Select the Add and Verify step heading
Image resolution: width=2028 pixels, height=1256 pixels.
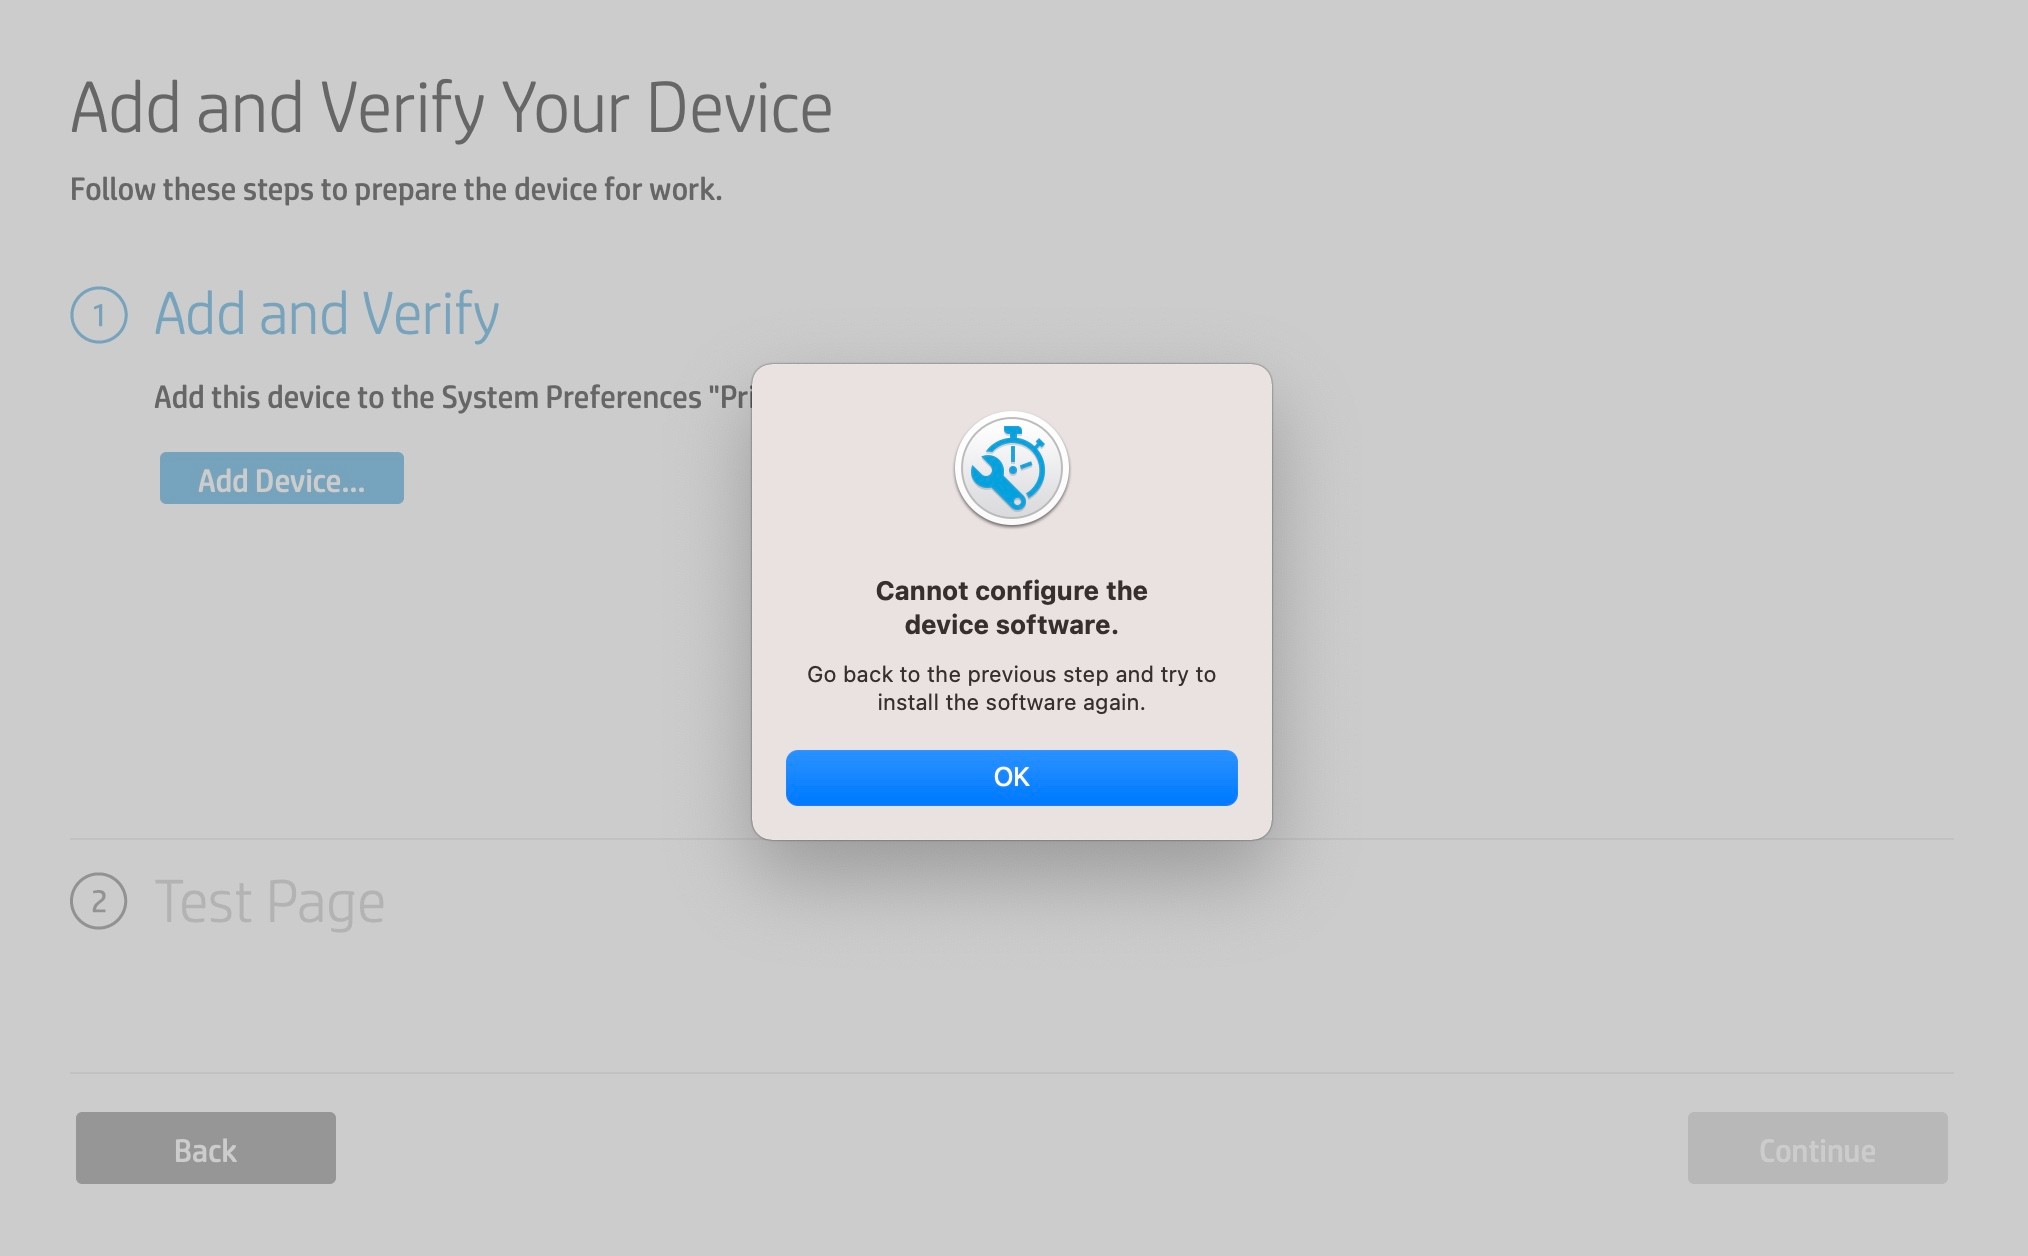click(326, 314)
